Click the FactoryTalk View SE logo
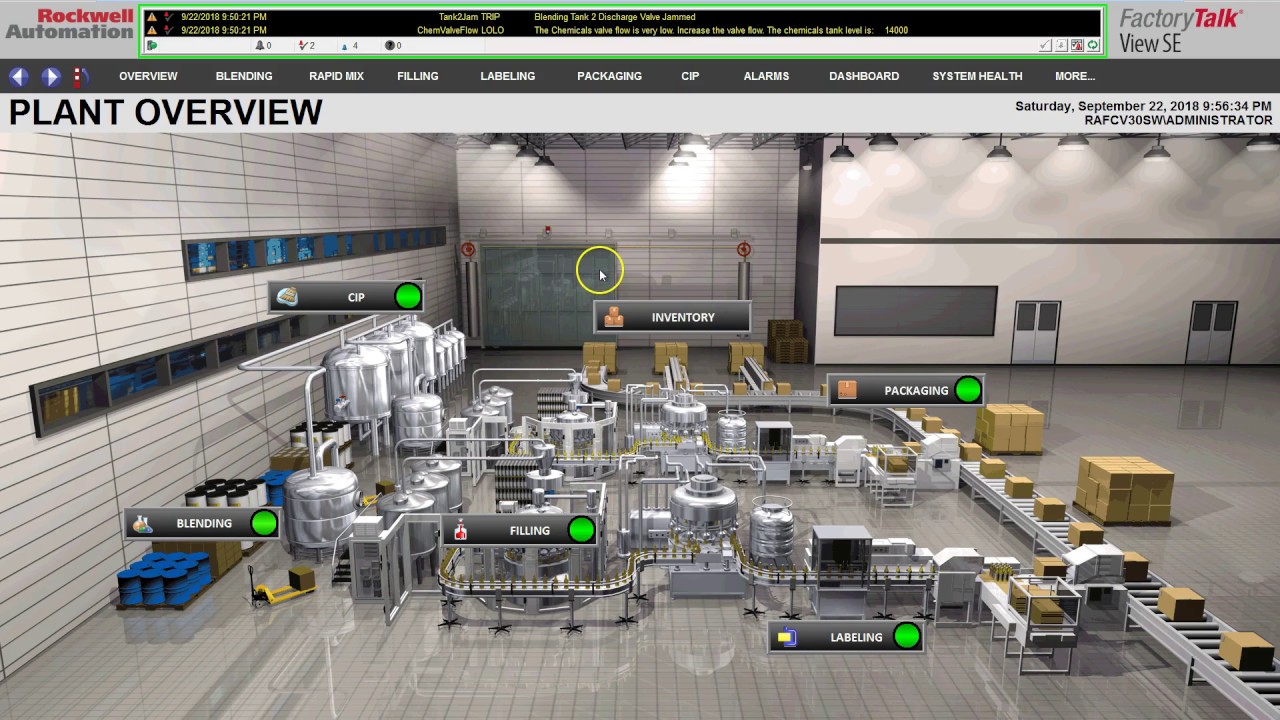 click(1181, 30)
